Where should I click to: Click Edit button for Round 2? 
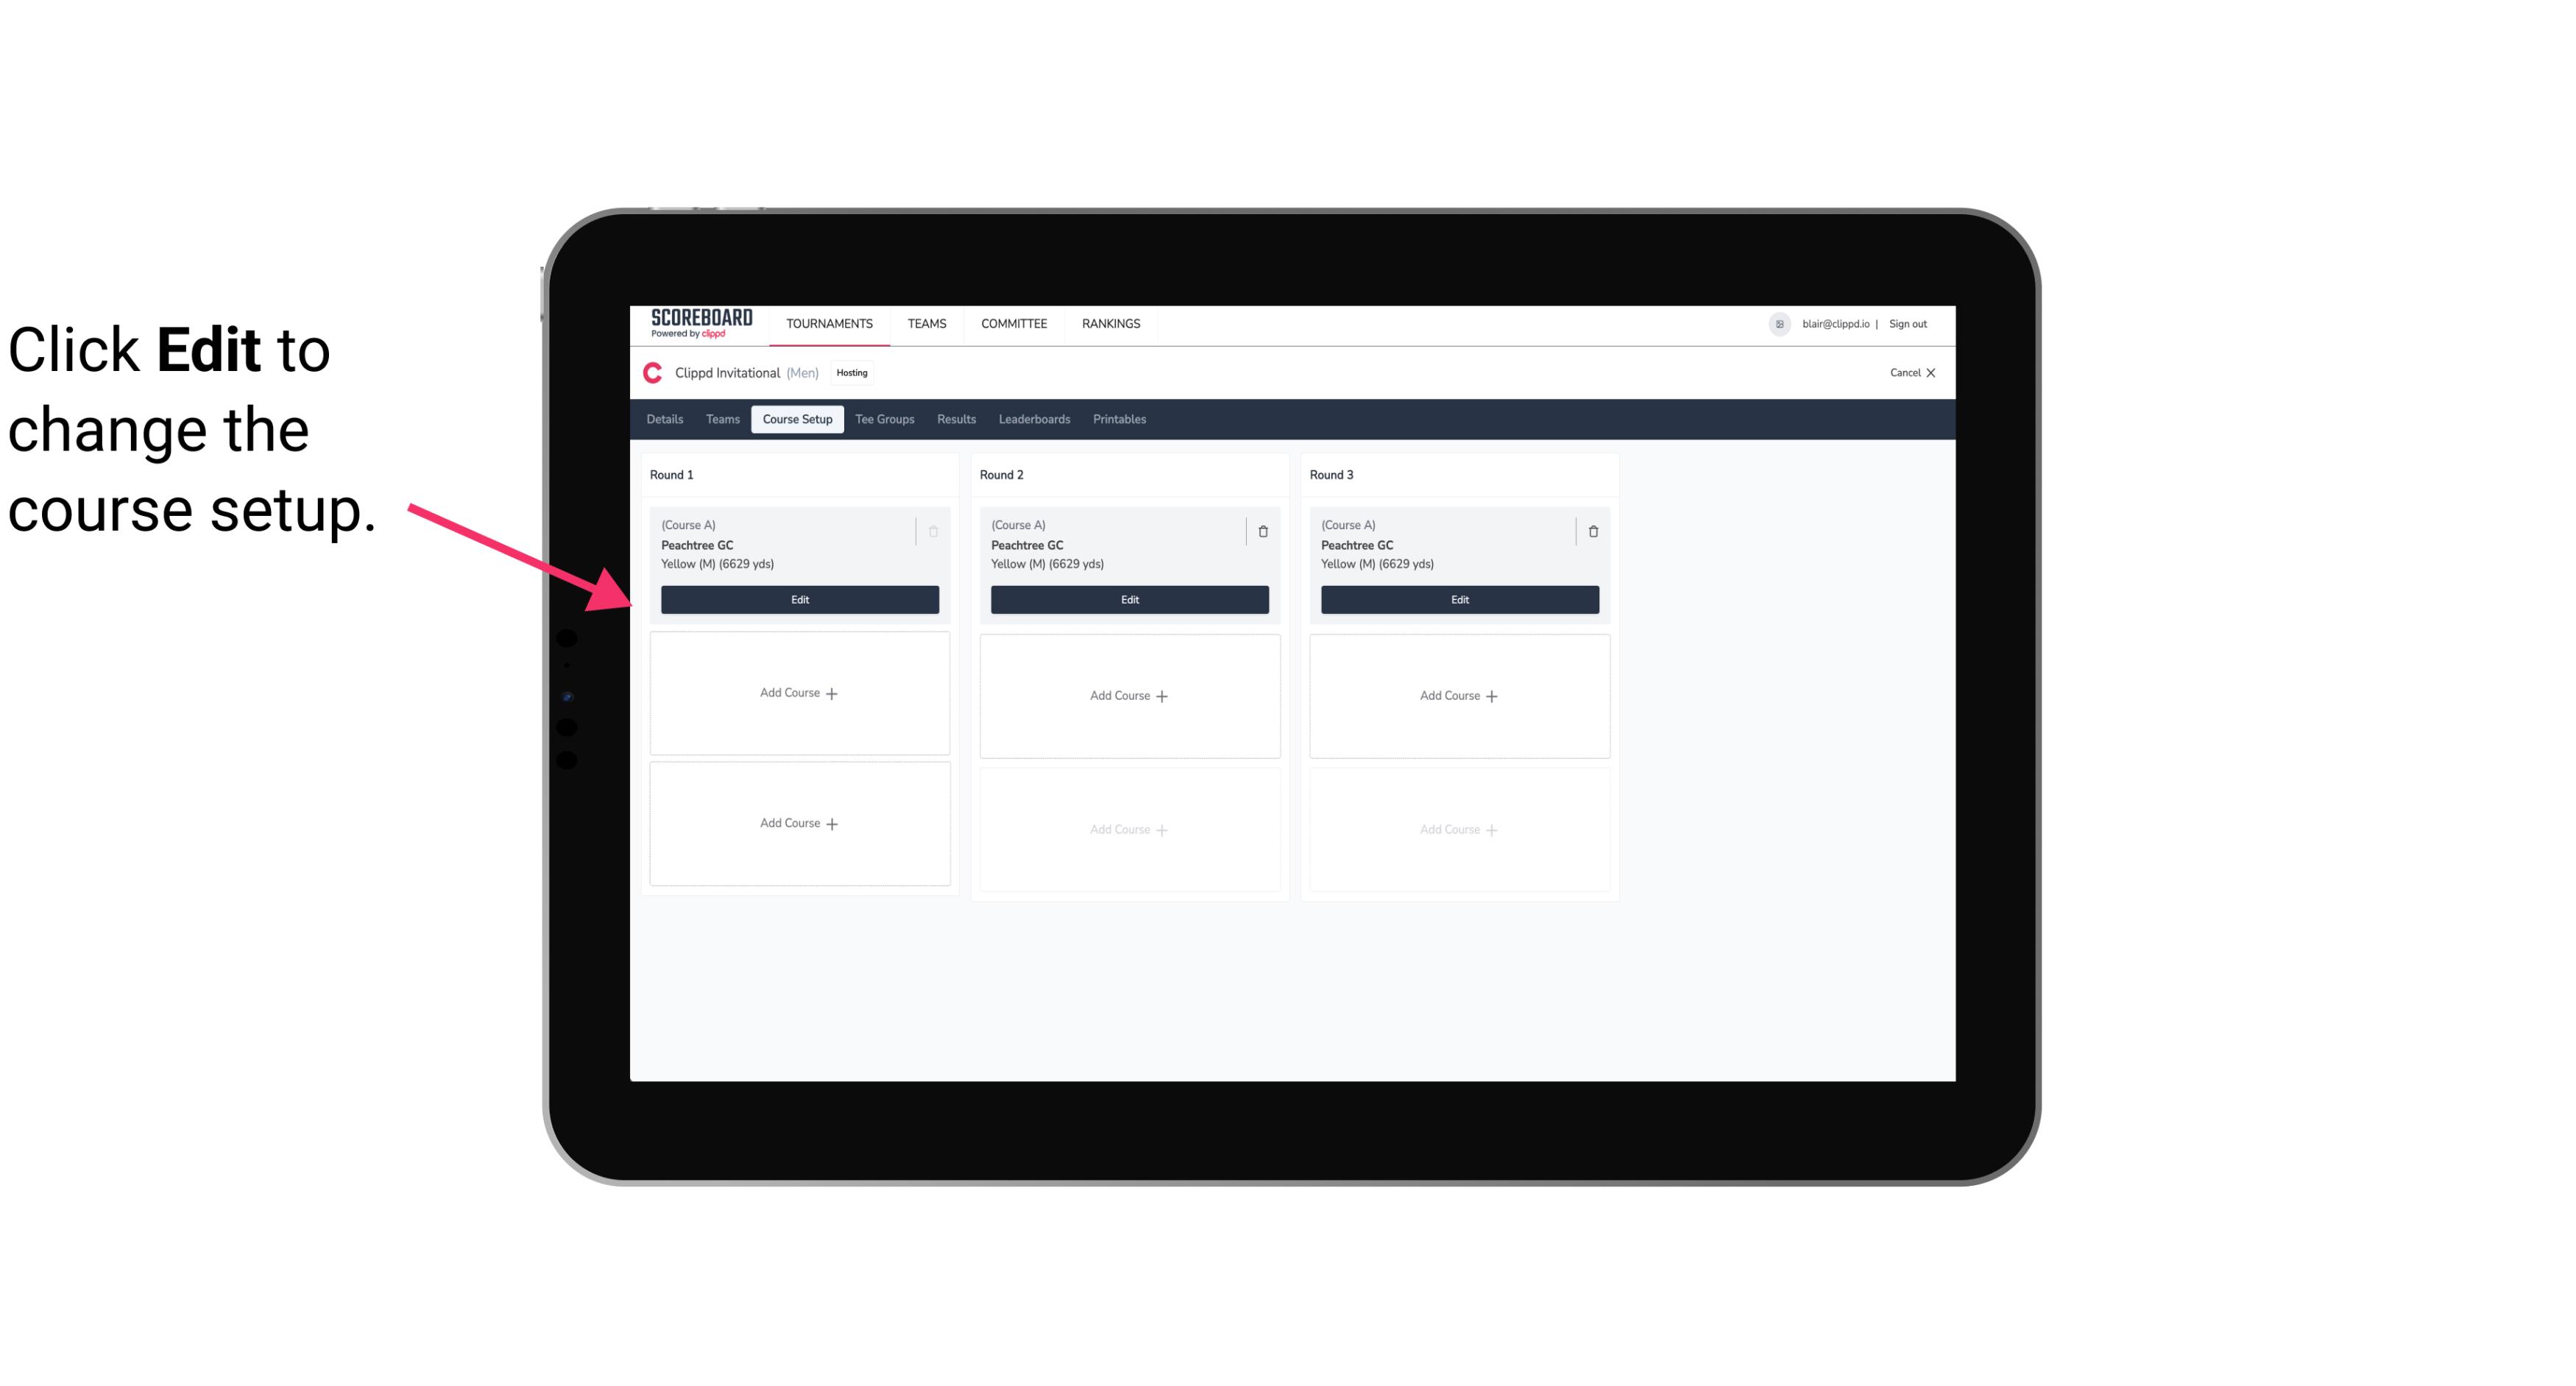point(1128,599)
